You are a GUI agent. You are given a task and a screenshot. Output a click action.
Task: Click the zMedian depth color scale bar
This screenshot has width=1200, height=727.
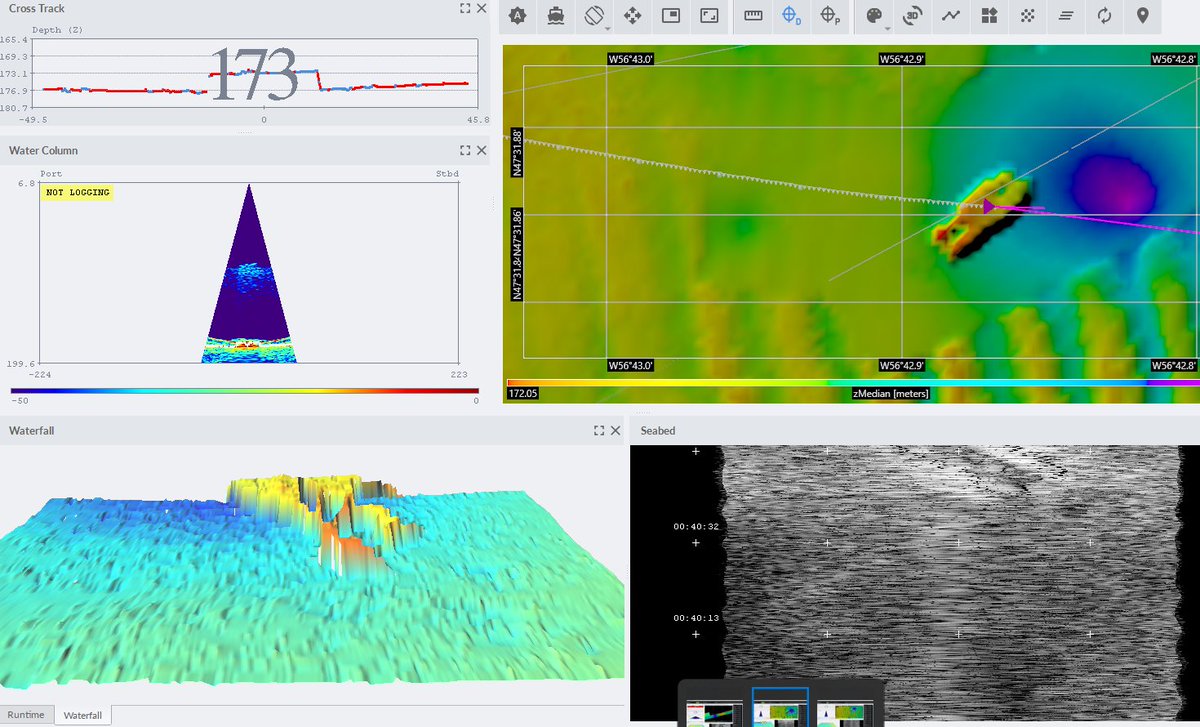coord(852,382)
